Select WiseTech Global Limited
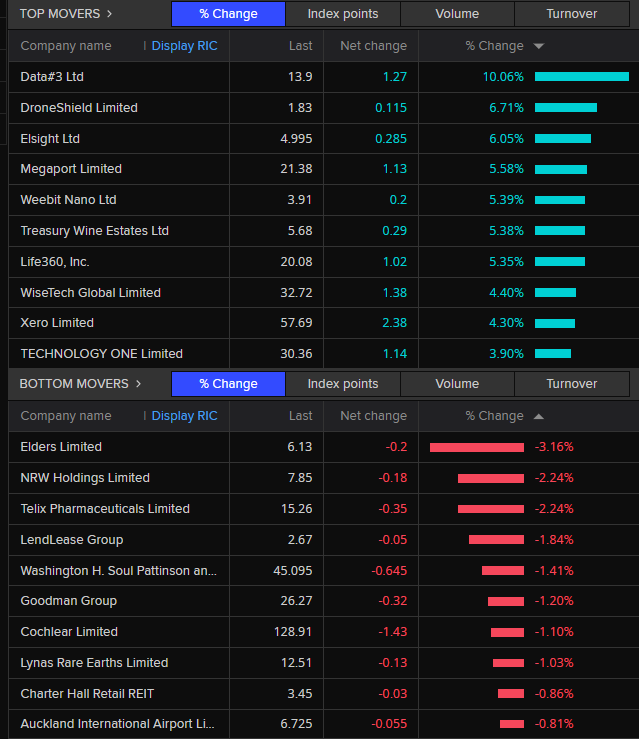639x739 pixels. (x=90, y=293)
